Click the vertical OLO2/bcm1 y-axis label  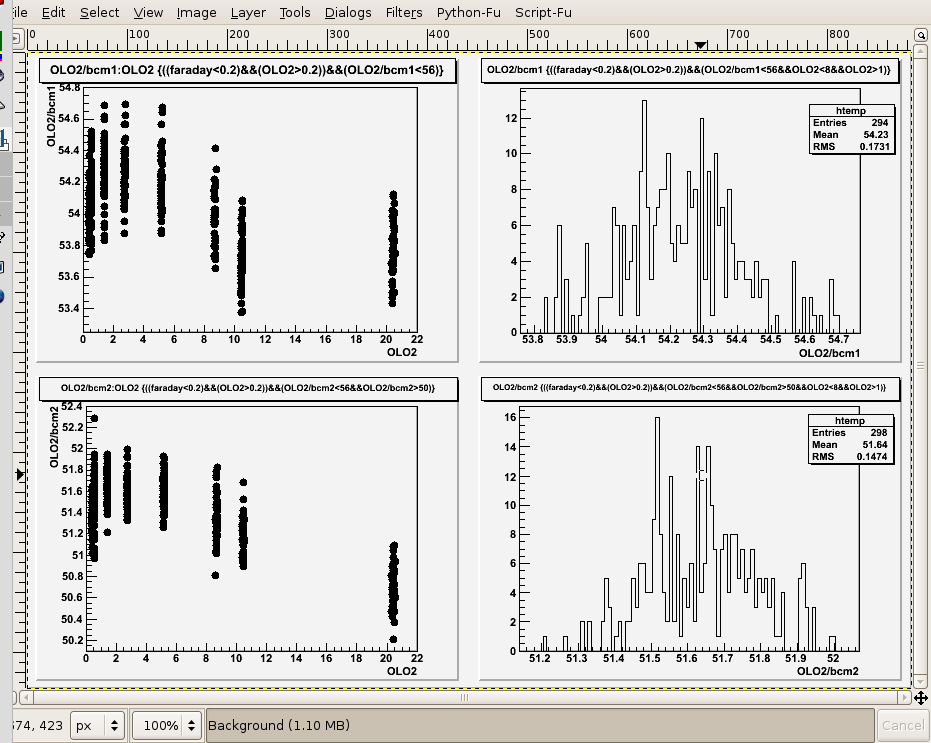click(51, 116)
